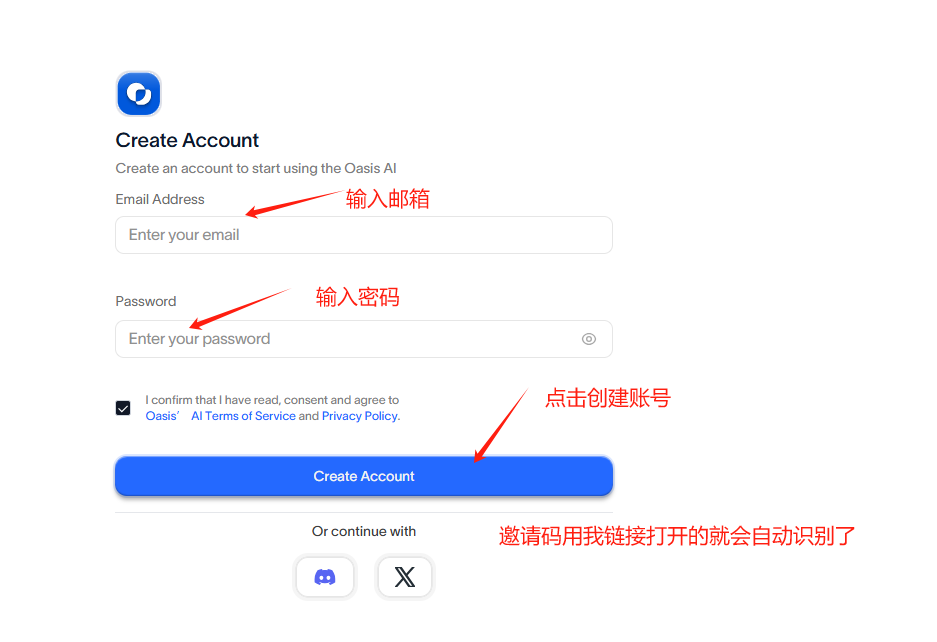Open the Privacy Policy link
937x642 pixels.
[360, 416]
